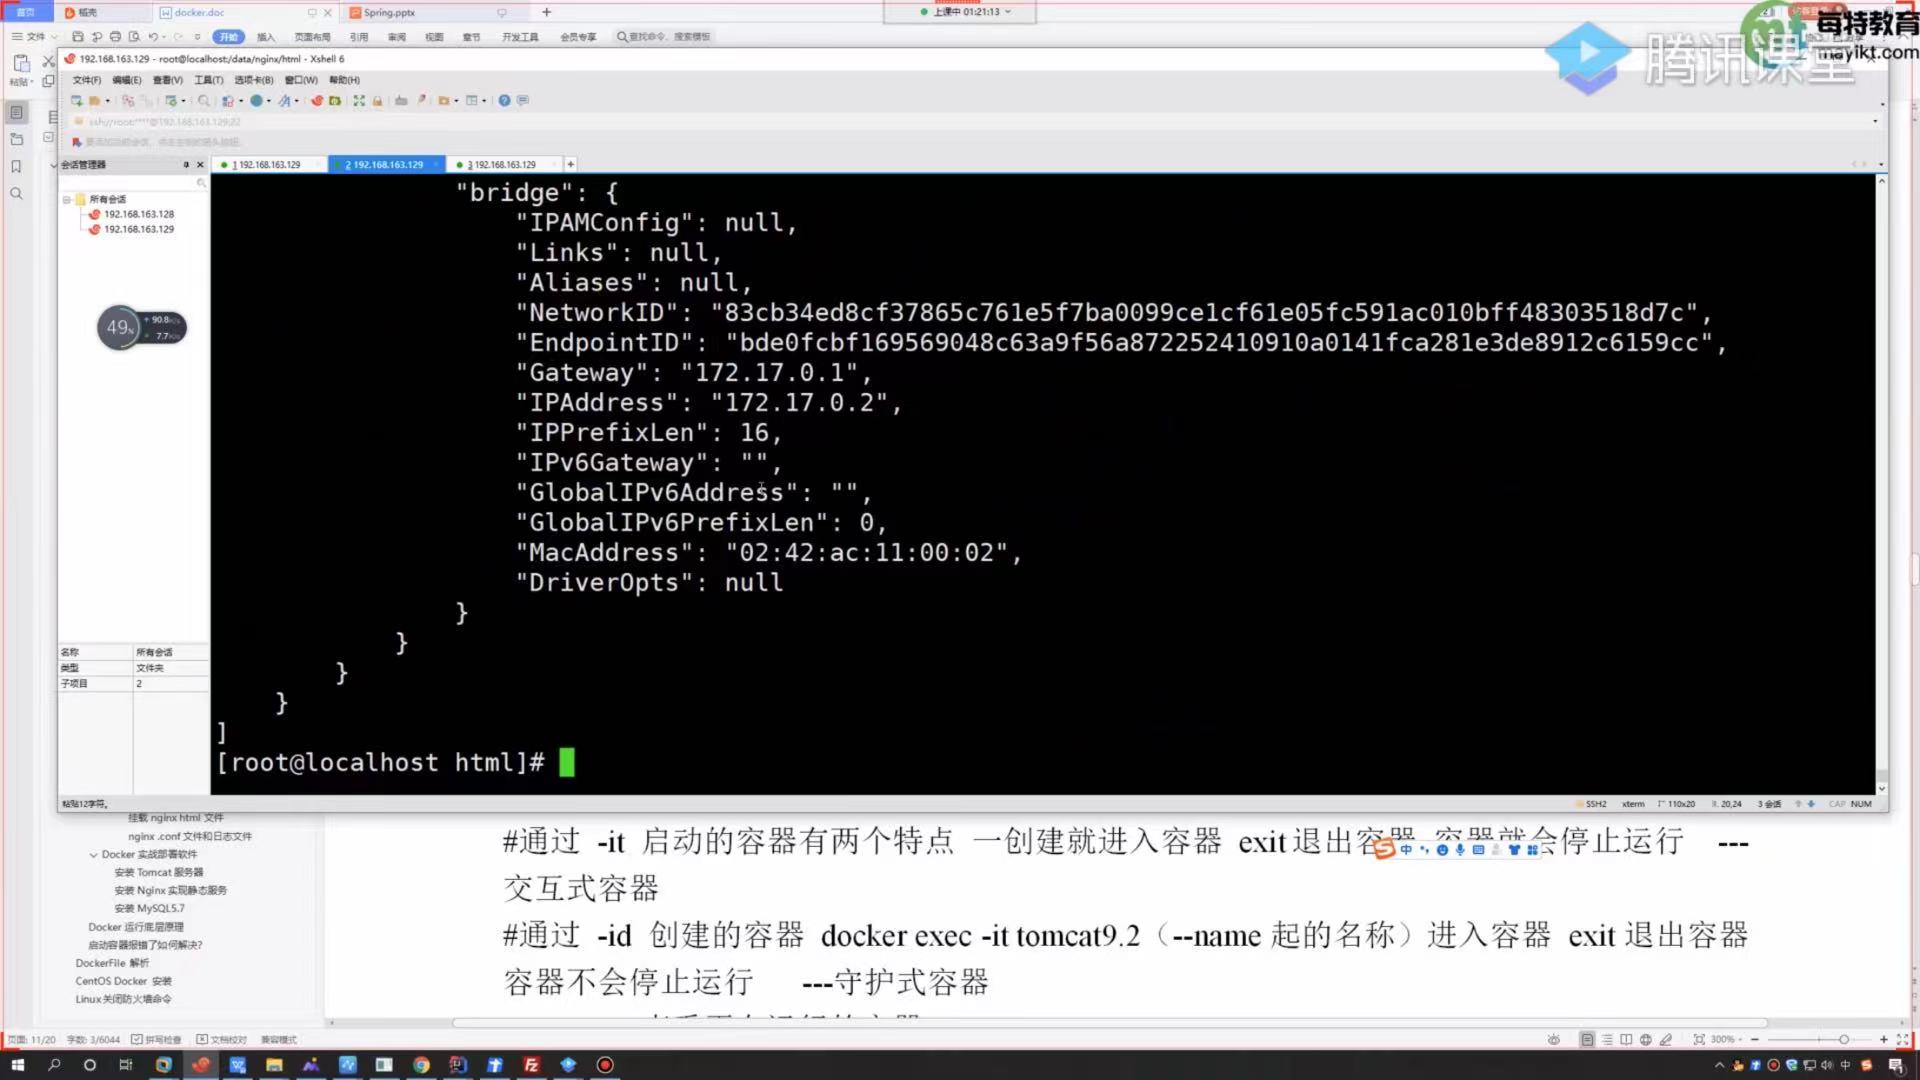Launch Chrome from the taskbar
Screen dimensions: 1920x1080
[421, 1065]
